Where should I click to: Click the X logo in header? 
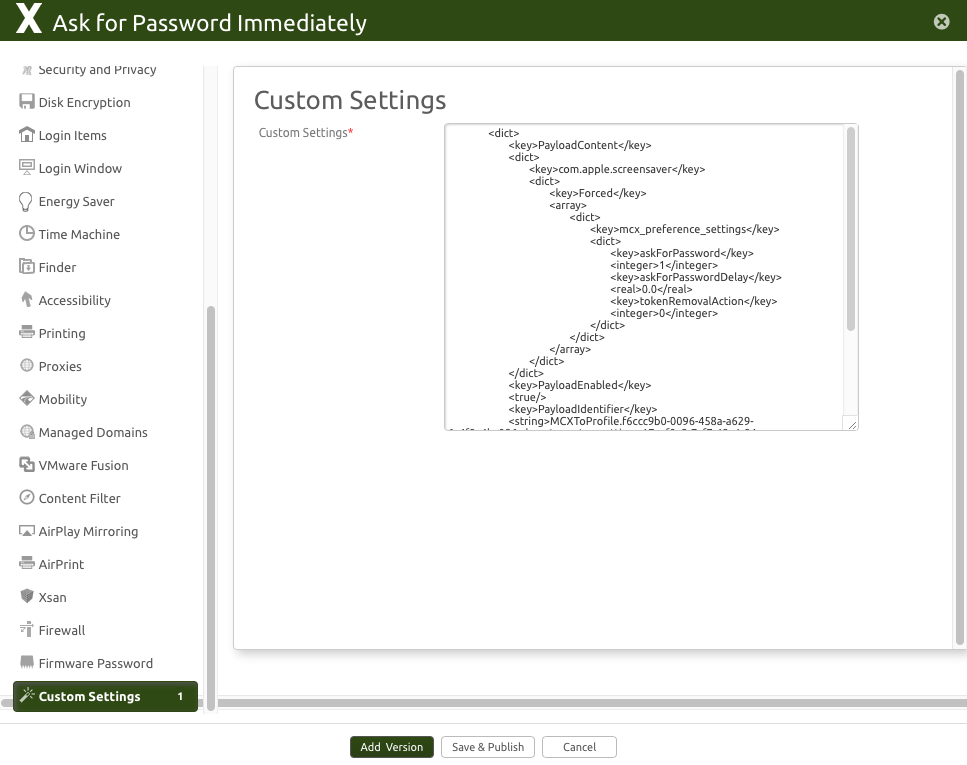click(x=28, y=19)
